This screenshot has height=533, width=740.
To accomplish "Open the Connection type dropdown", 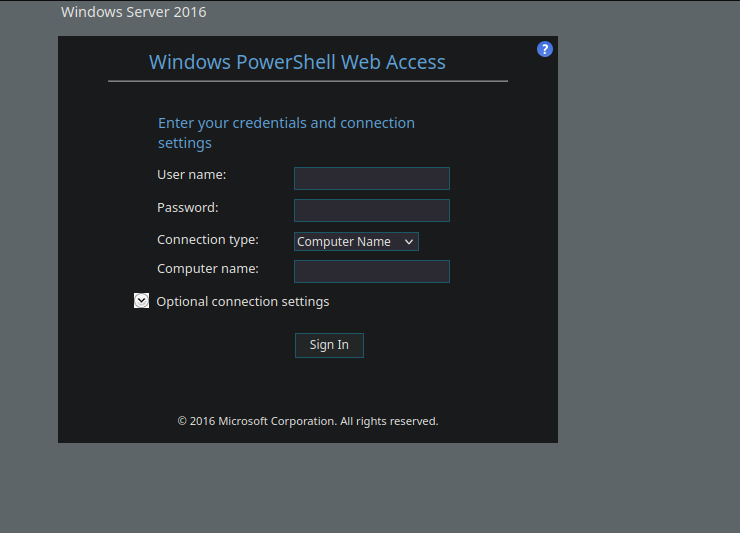I will pyautogui.click(x=356, y=242).
